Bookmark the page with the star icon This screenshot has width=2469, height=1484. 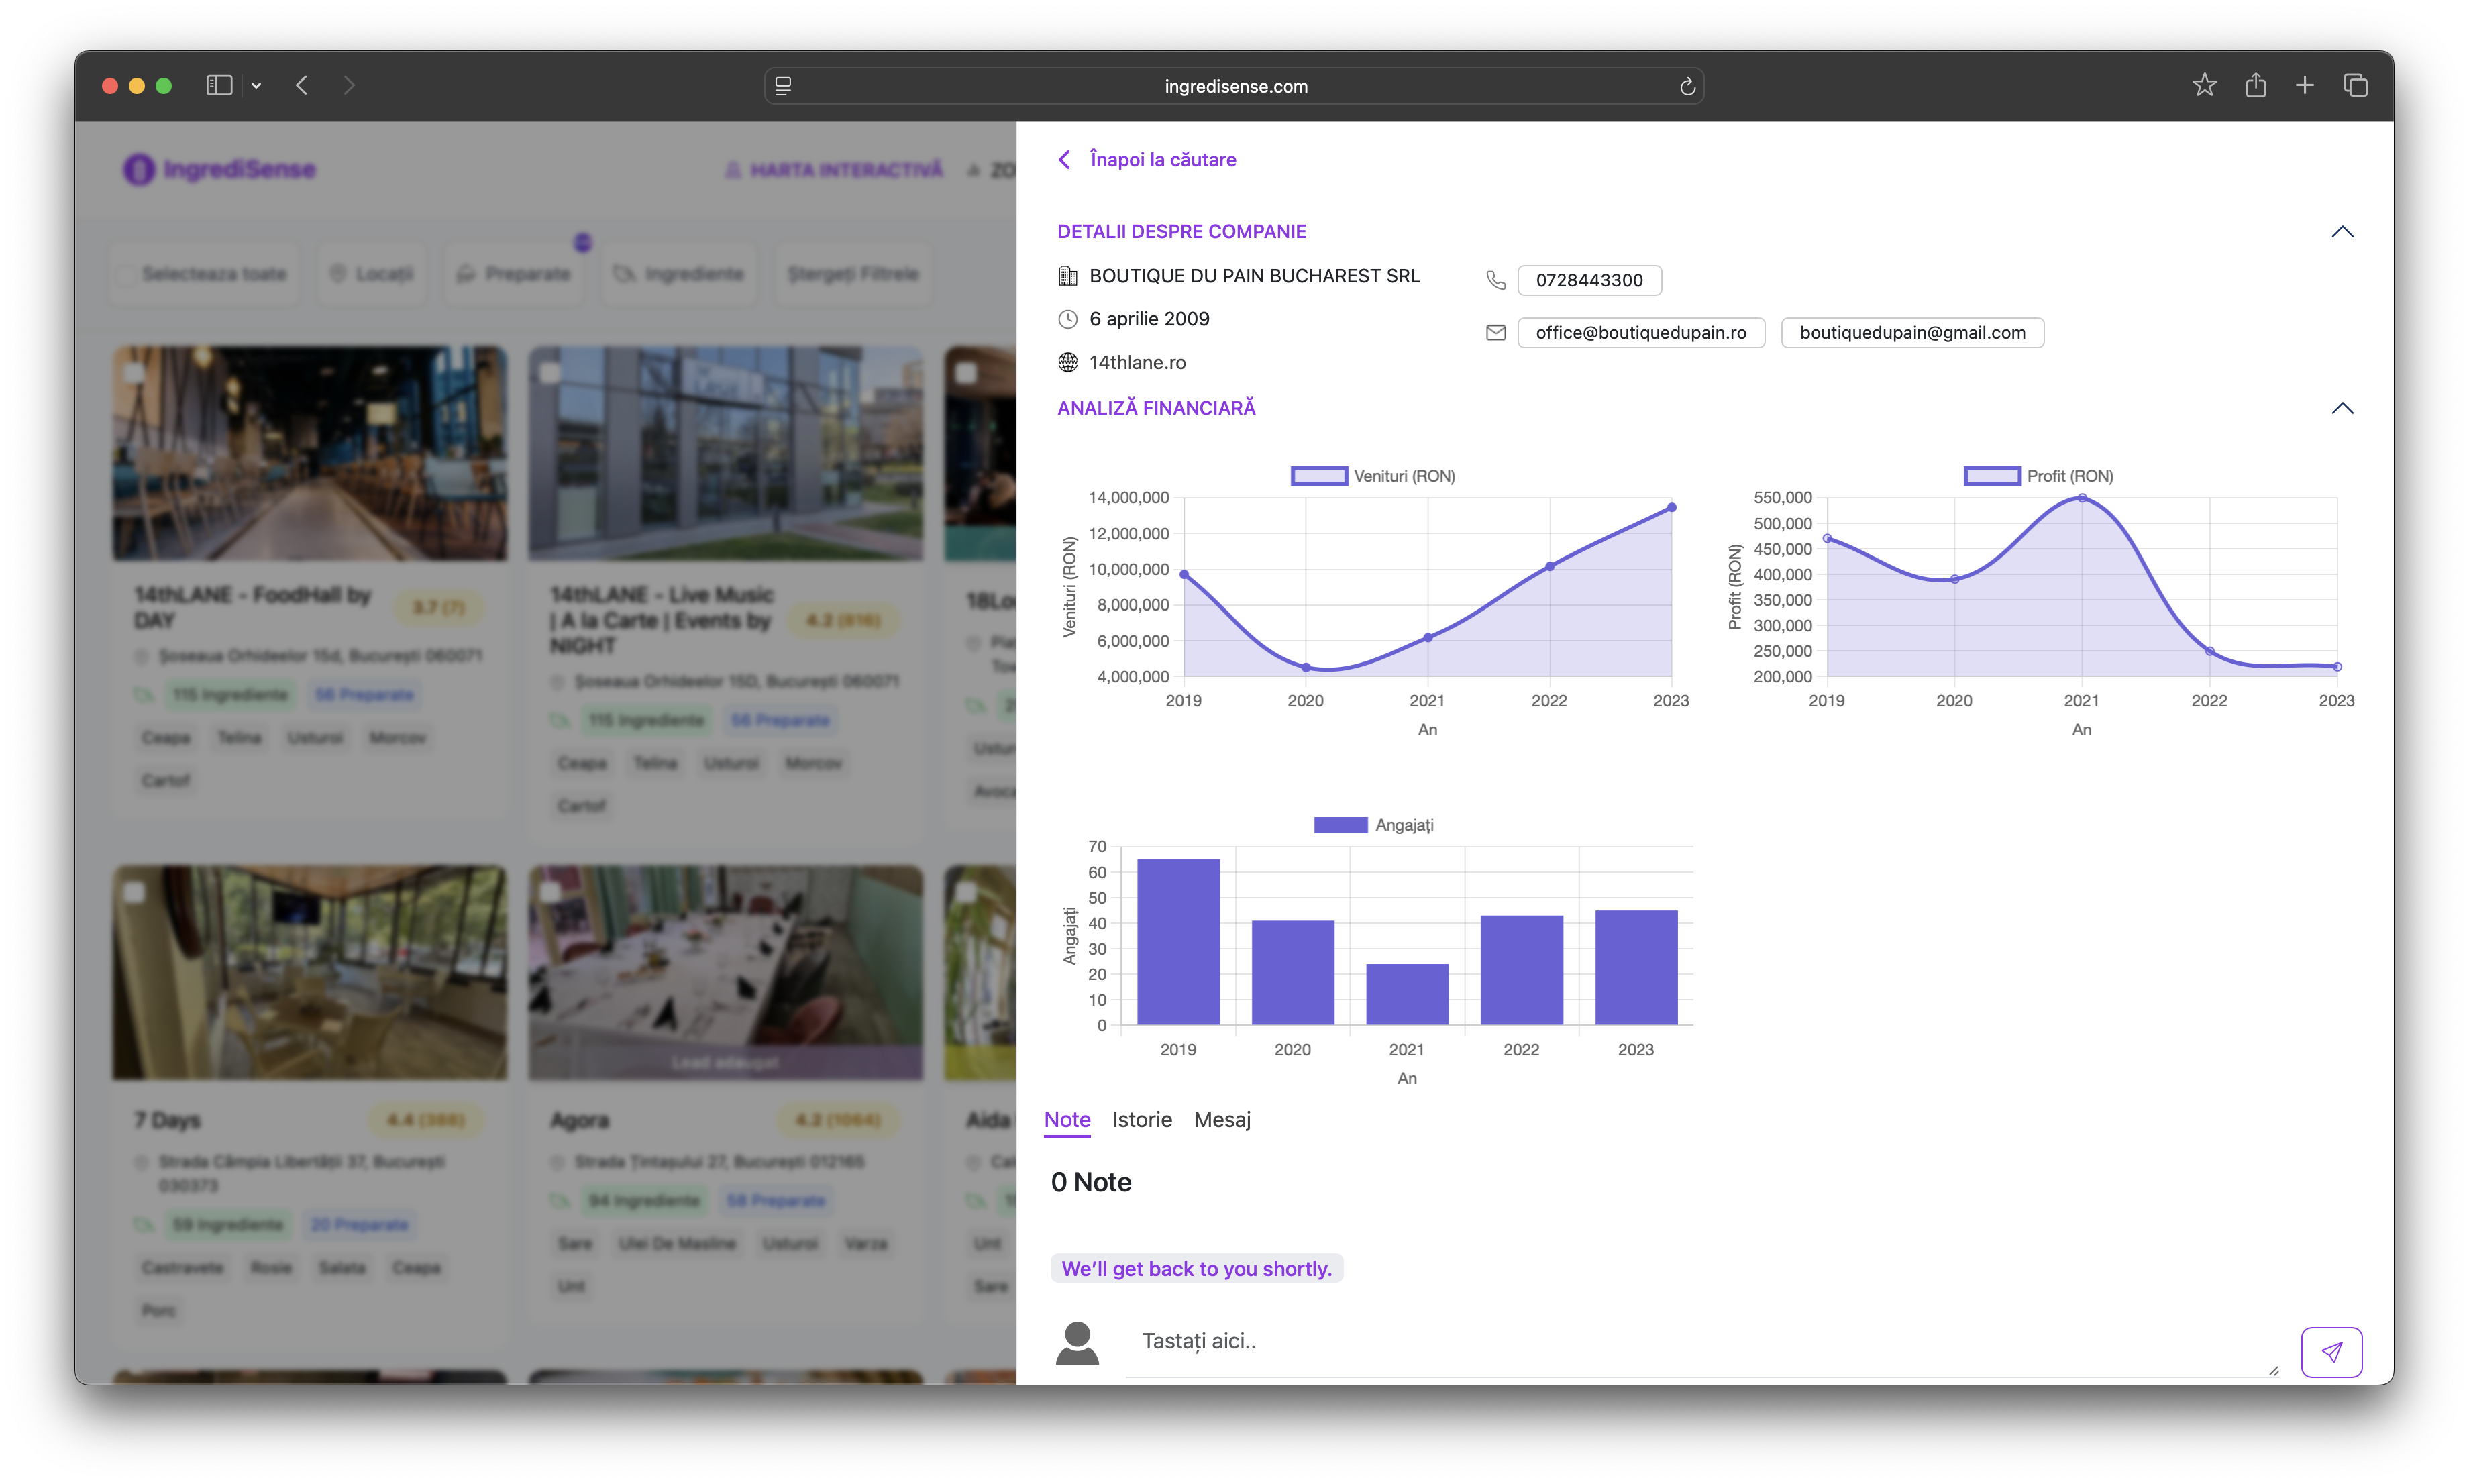[x=2204, y=85]
